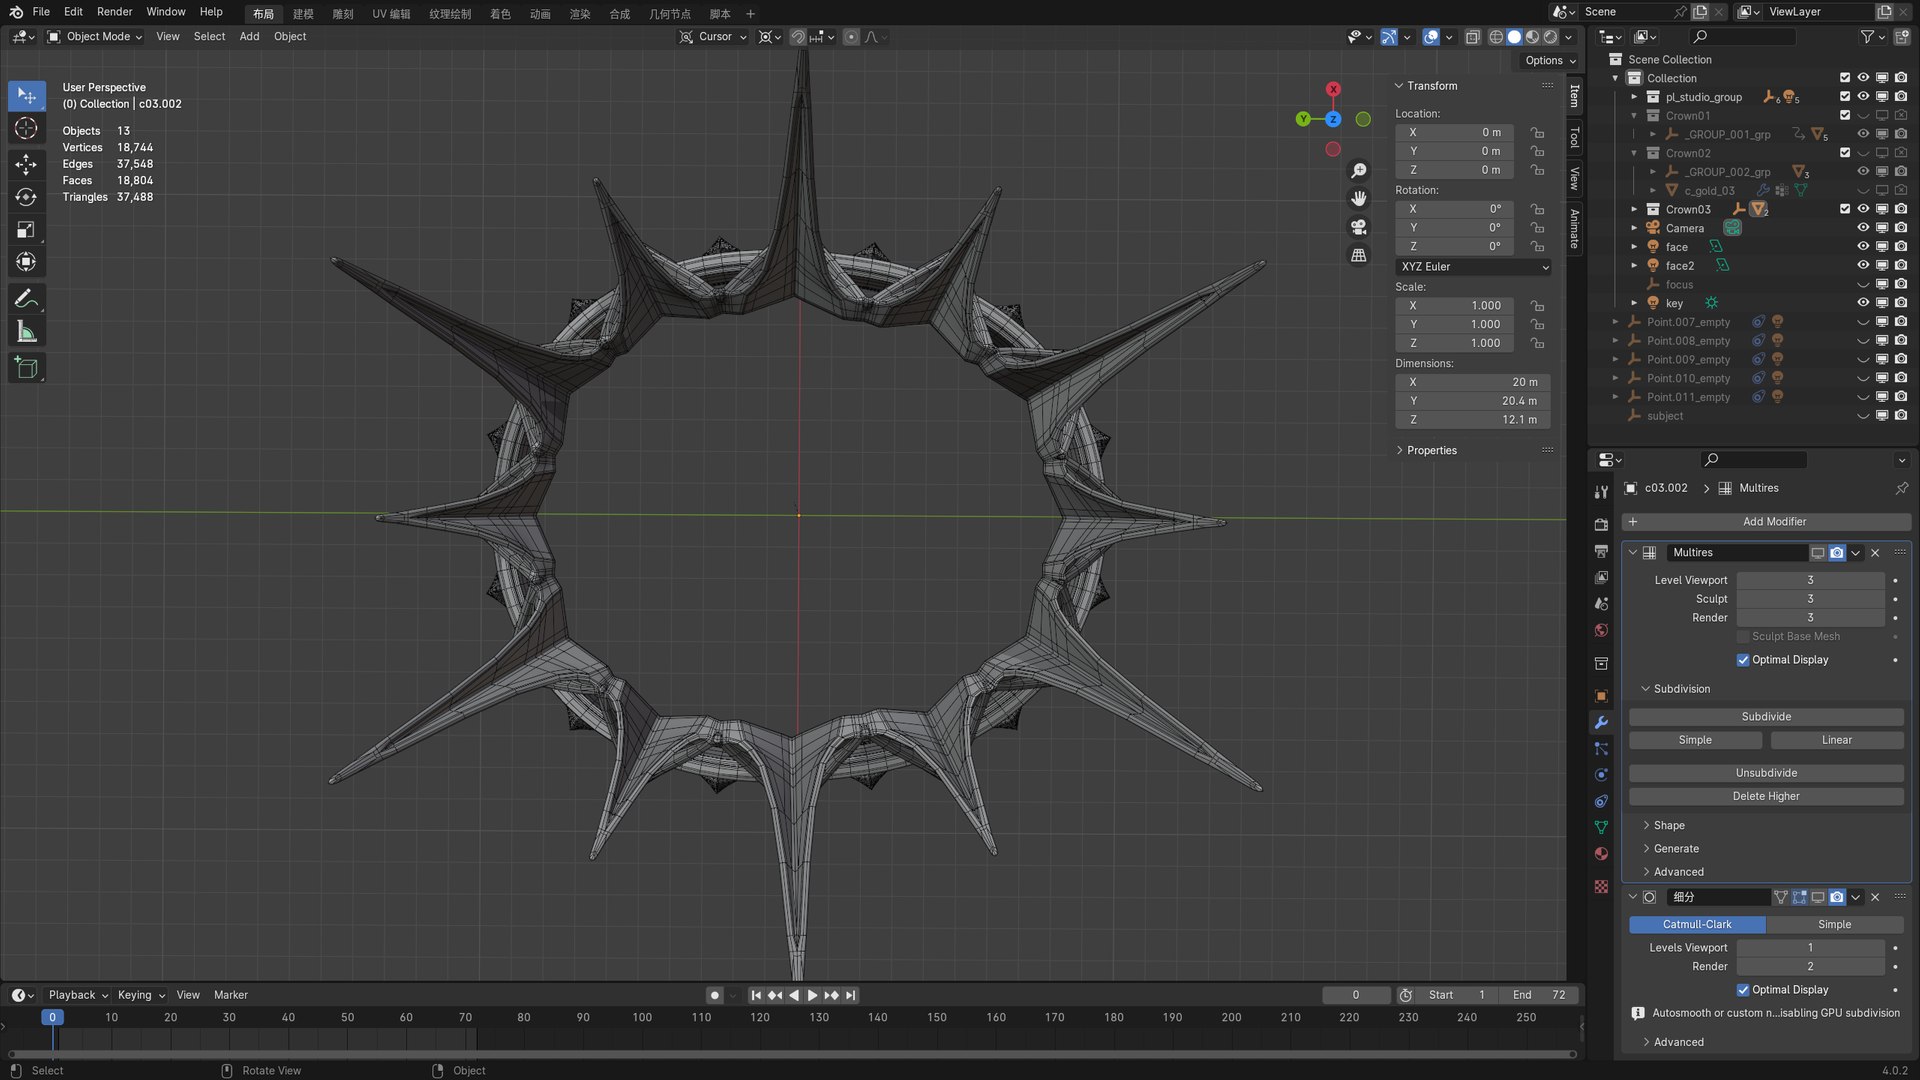Open the Tool sidebar tab
Screen dimensions: 1920x1080
(x=1574, y=136)
